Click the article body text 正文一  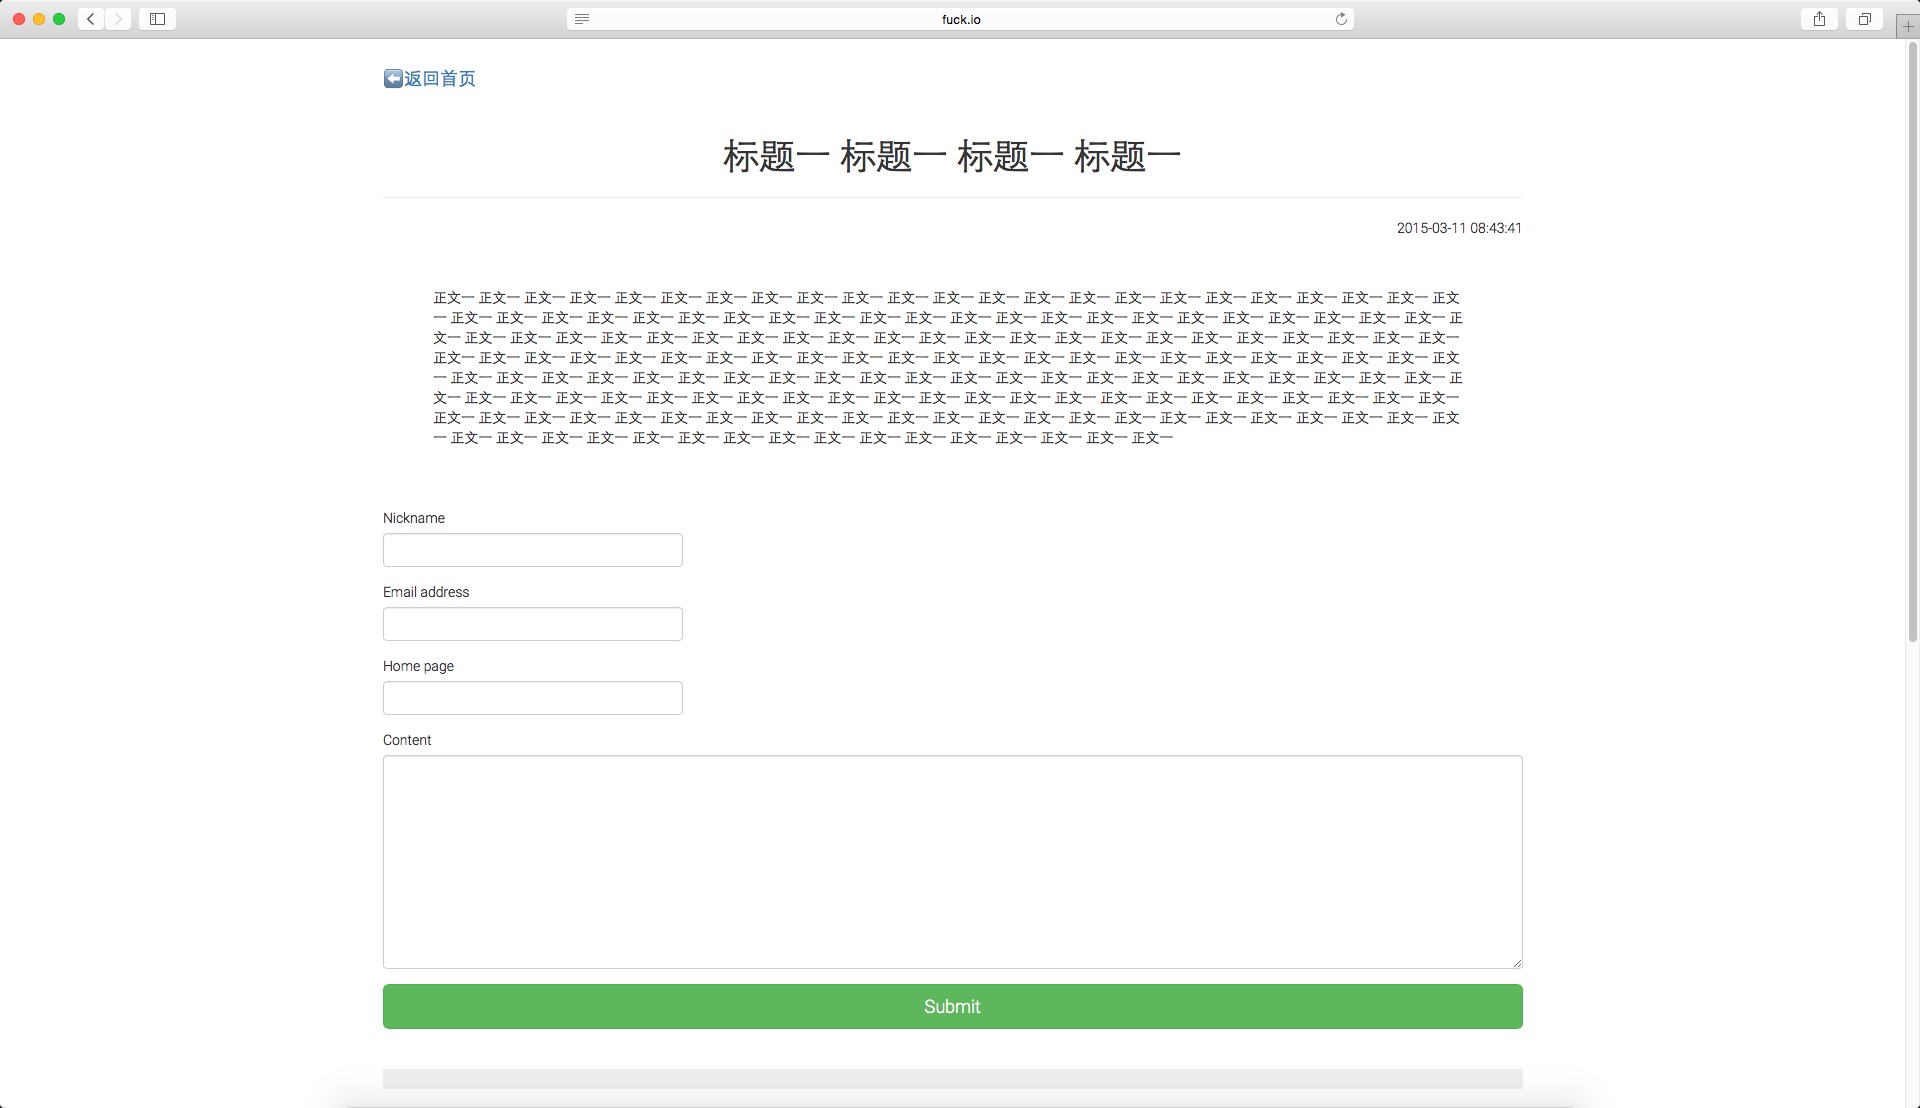coord(948,367)
